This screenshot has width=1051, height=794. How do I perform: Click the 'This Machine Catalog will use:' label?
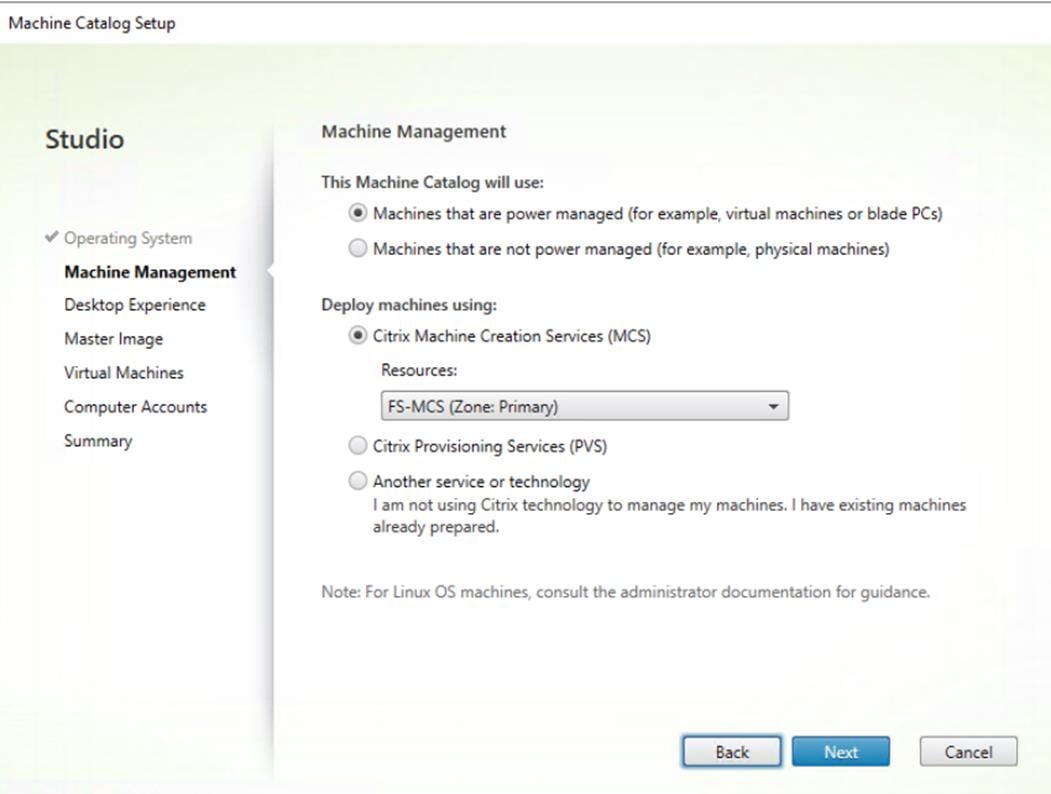(x=432, y=182)
